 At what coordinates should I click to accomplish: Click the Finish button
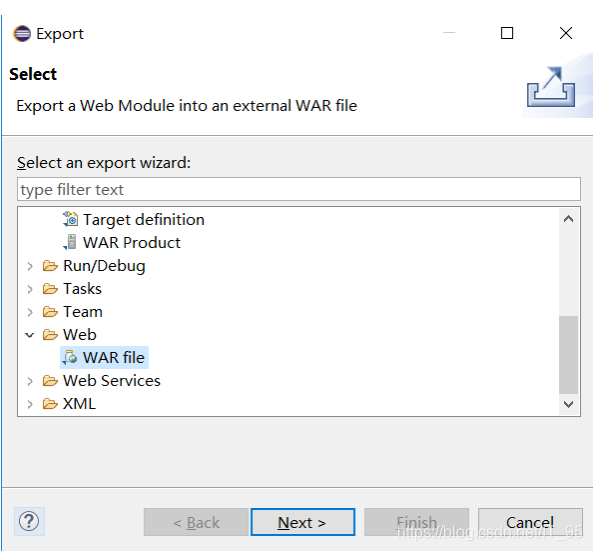coord(416,522)
